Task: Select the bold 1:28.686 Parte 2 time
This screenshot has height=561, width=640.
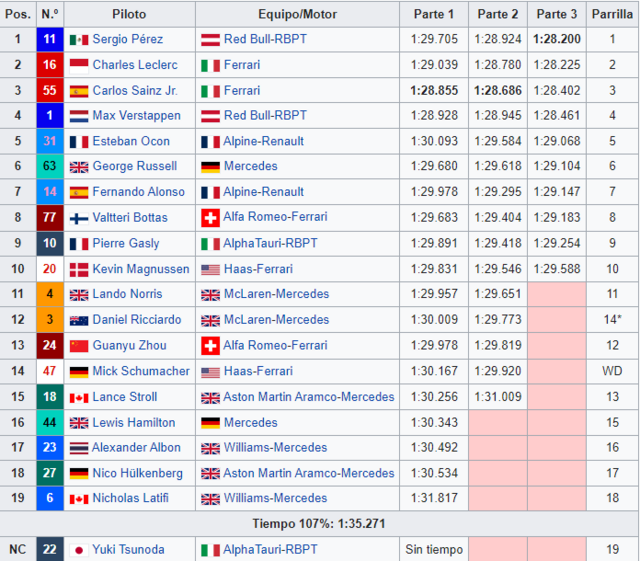Action: click(x=498, y=91)
